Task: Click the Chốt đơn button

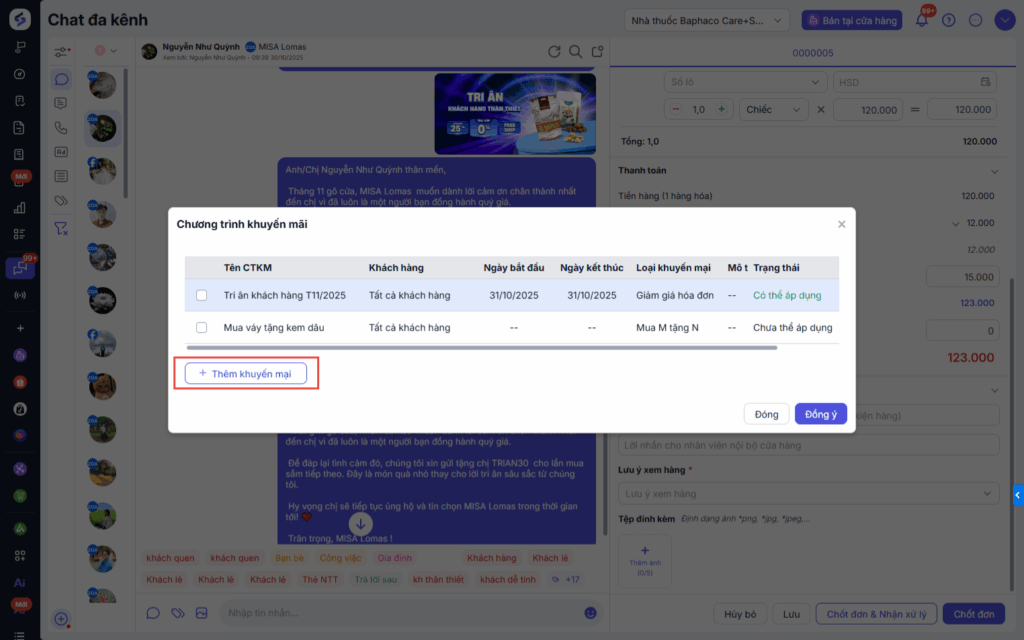Action: [973, 614]
